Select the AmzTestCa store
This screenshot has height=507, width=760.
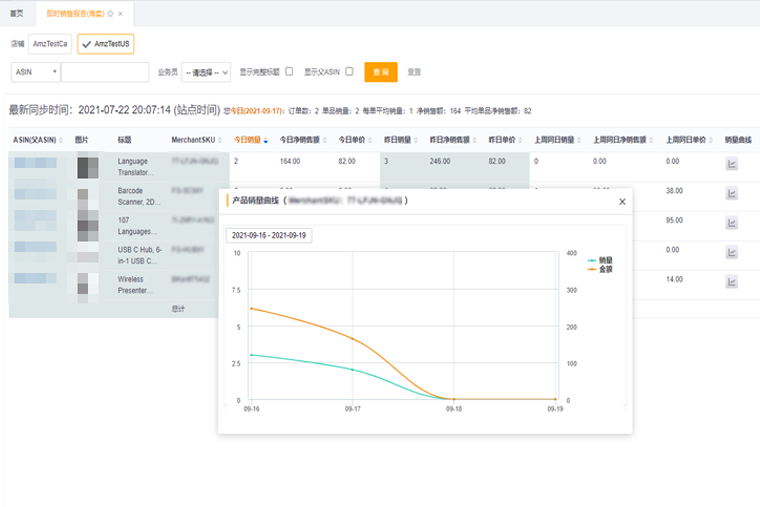pyautogui.click(x=50, y=44)
